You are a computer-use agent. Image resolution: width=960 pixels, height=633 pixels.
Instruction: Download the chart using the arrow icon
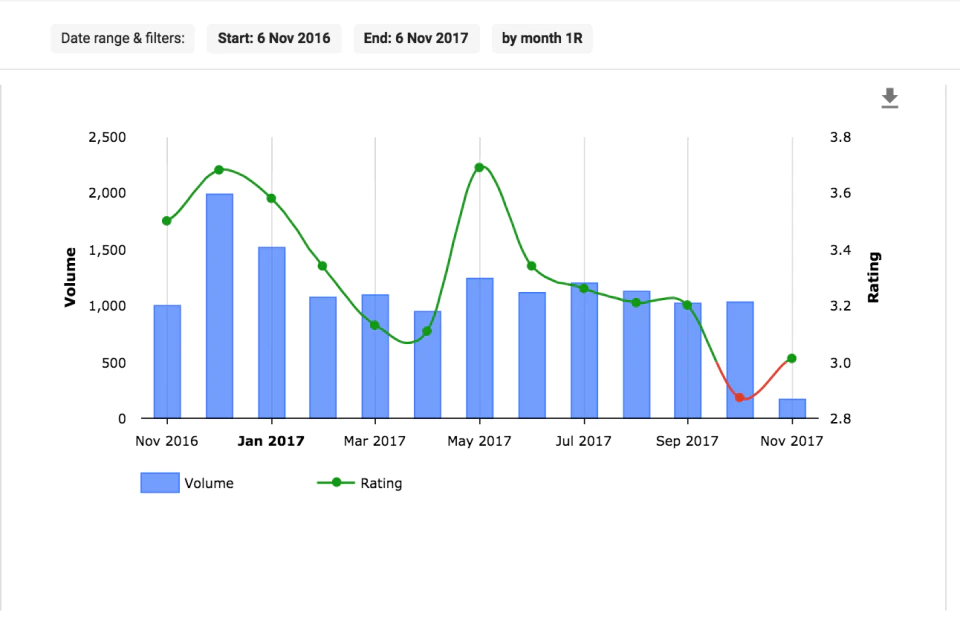[x=890, y=99]
